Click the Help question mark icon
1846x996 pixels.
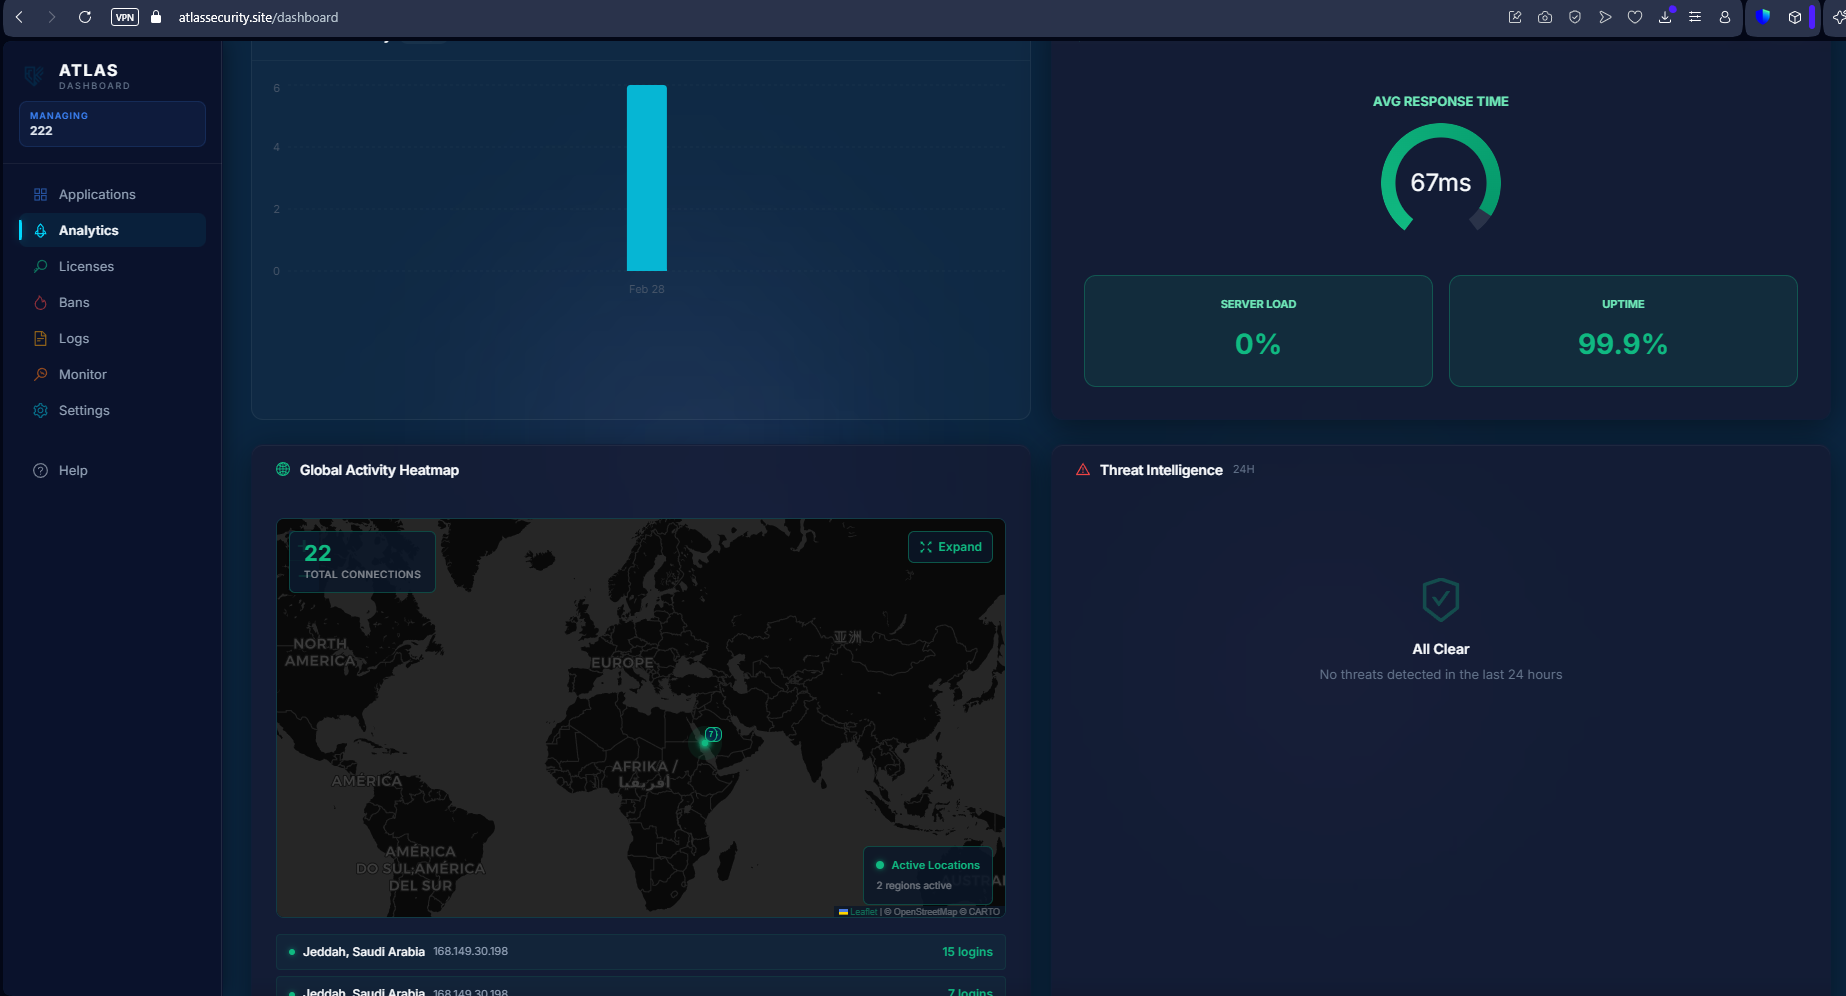40,470
